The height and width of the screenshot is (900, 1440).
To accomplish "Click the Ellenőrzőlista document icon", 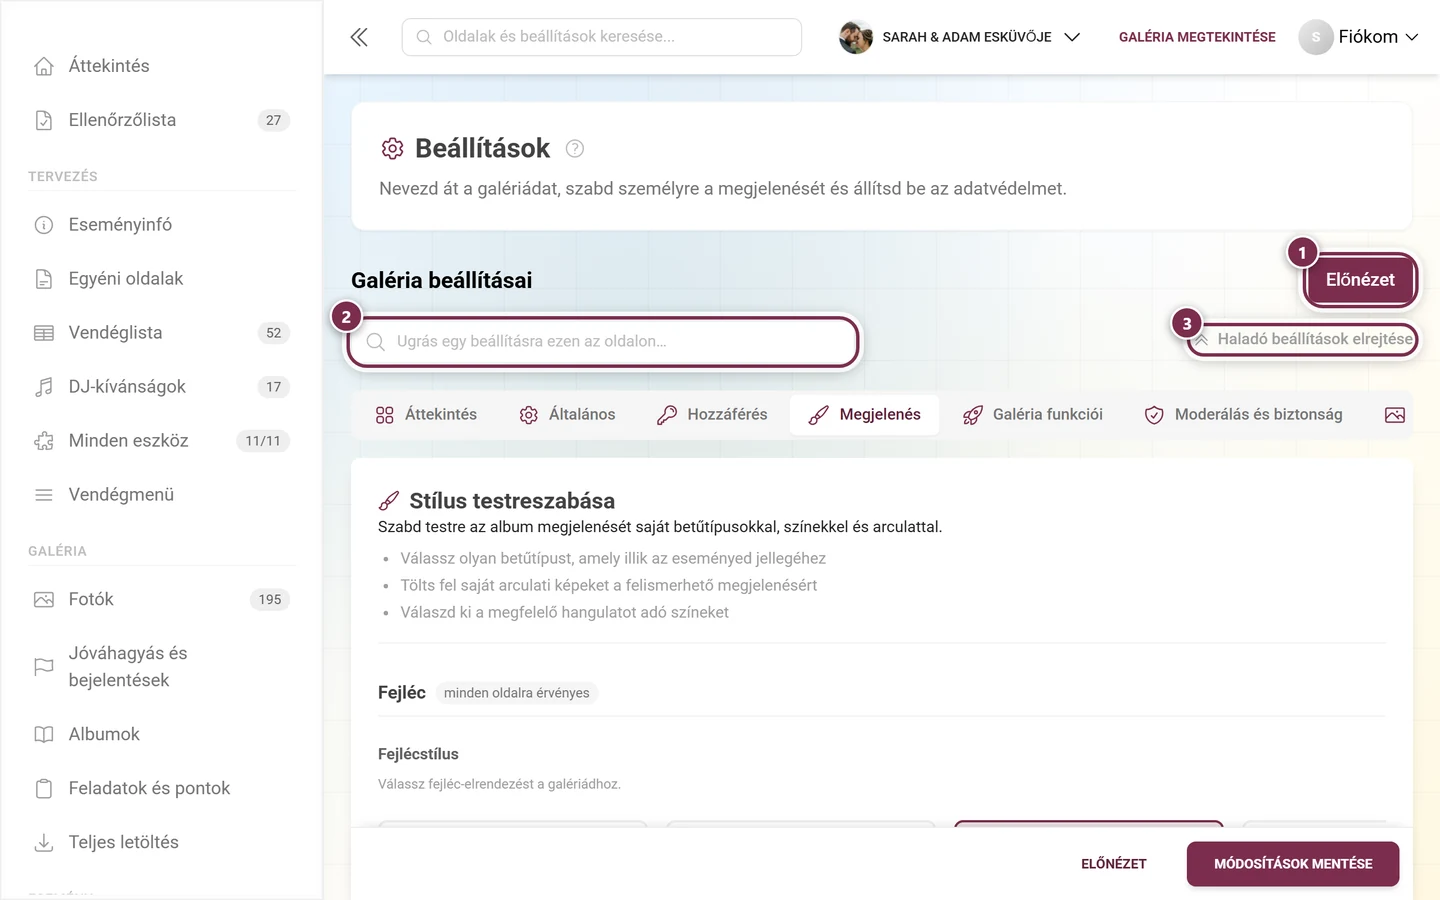I will coord(44,120).
